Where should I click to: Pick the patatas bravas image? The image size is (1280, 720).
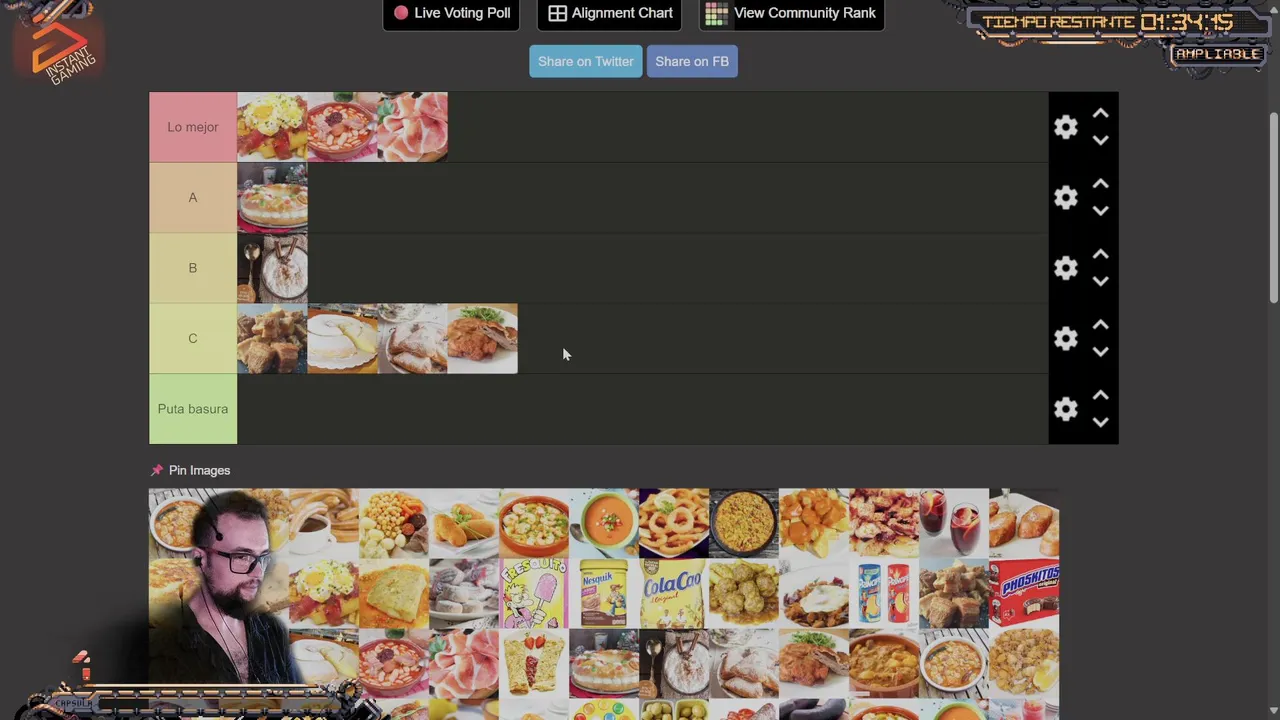pos(814,523)
